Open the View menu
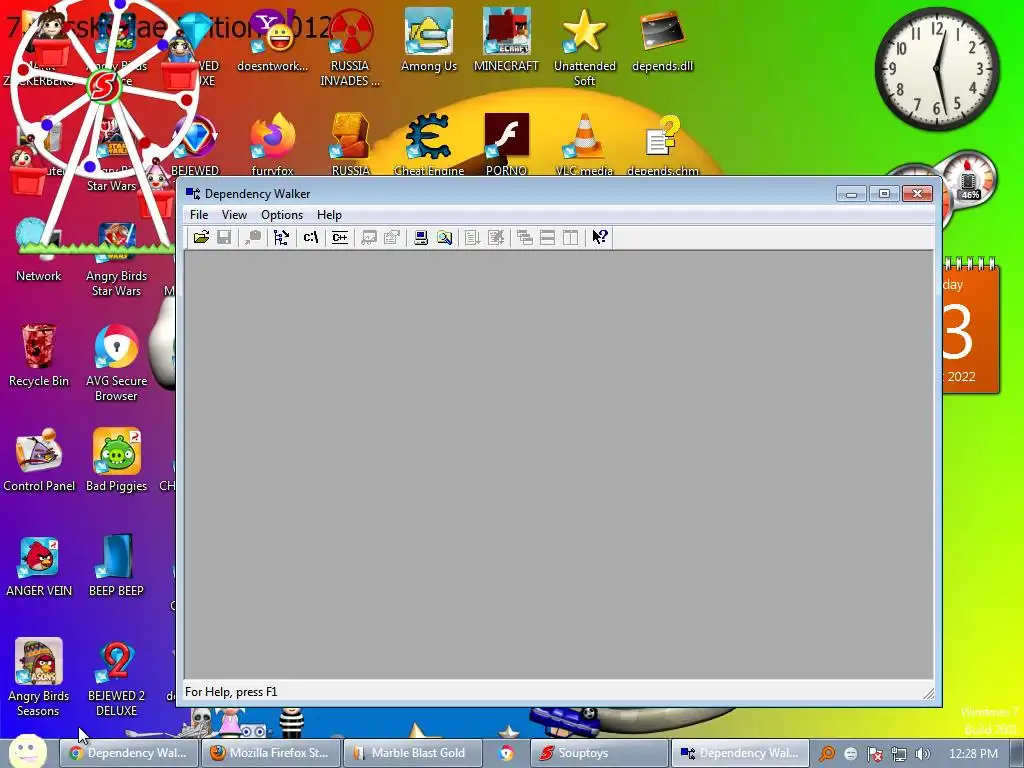The height and width of the screenshot is (768, 1024). [234, 215]
